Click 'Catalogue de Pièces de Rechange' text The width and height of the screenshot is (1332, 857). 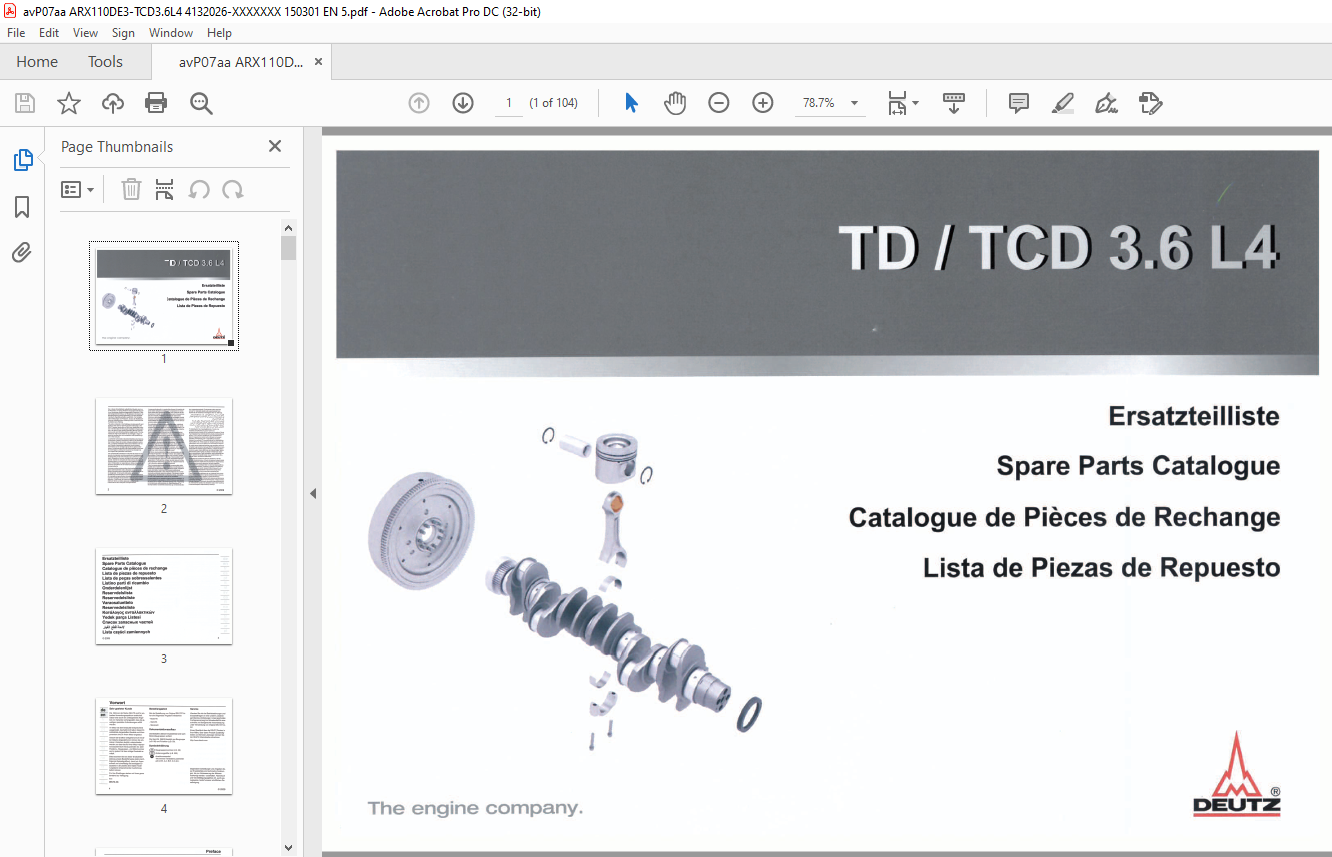(x=1065, y=517)
